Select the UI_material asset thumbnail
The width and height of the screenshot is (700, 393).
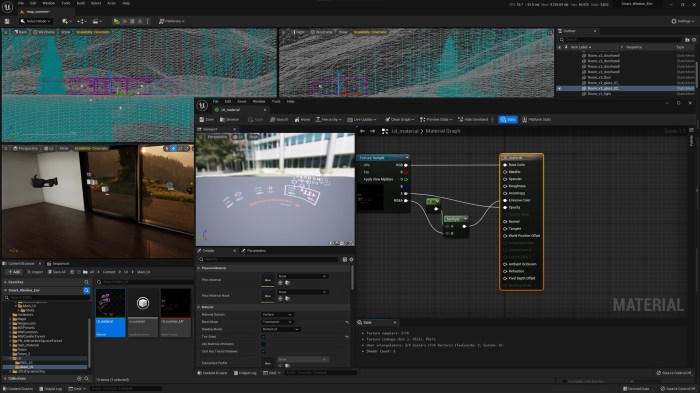[110, 313]
